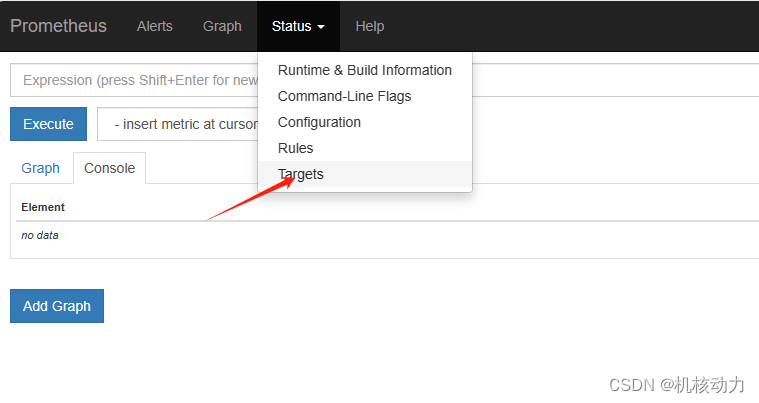The width and height of the screenshot is (759, 403).
Task: Switch to the Console tab
Action: (109, 168)
